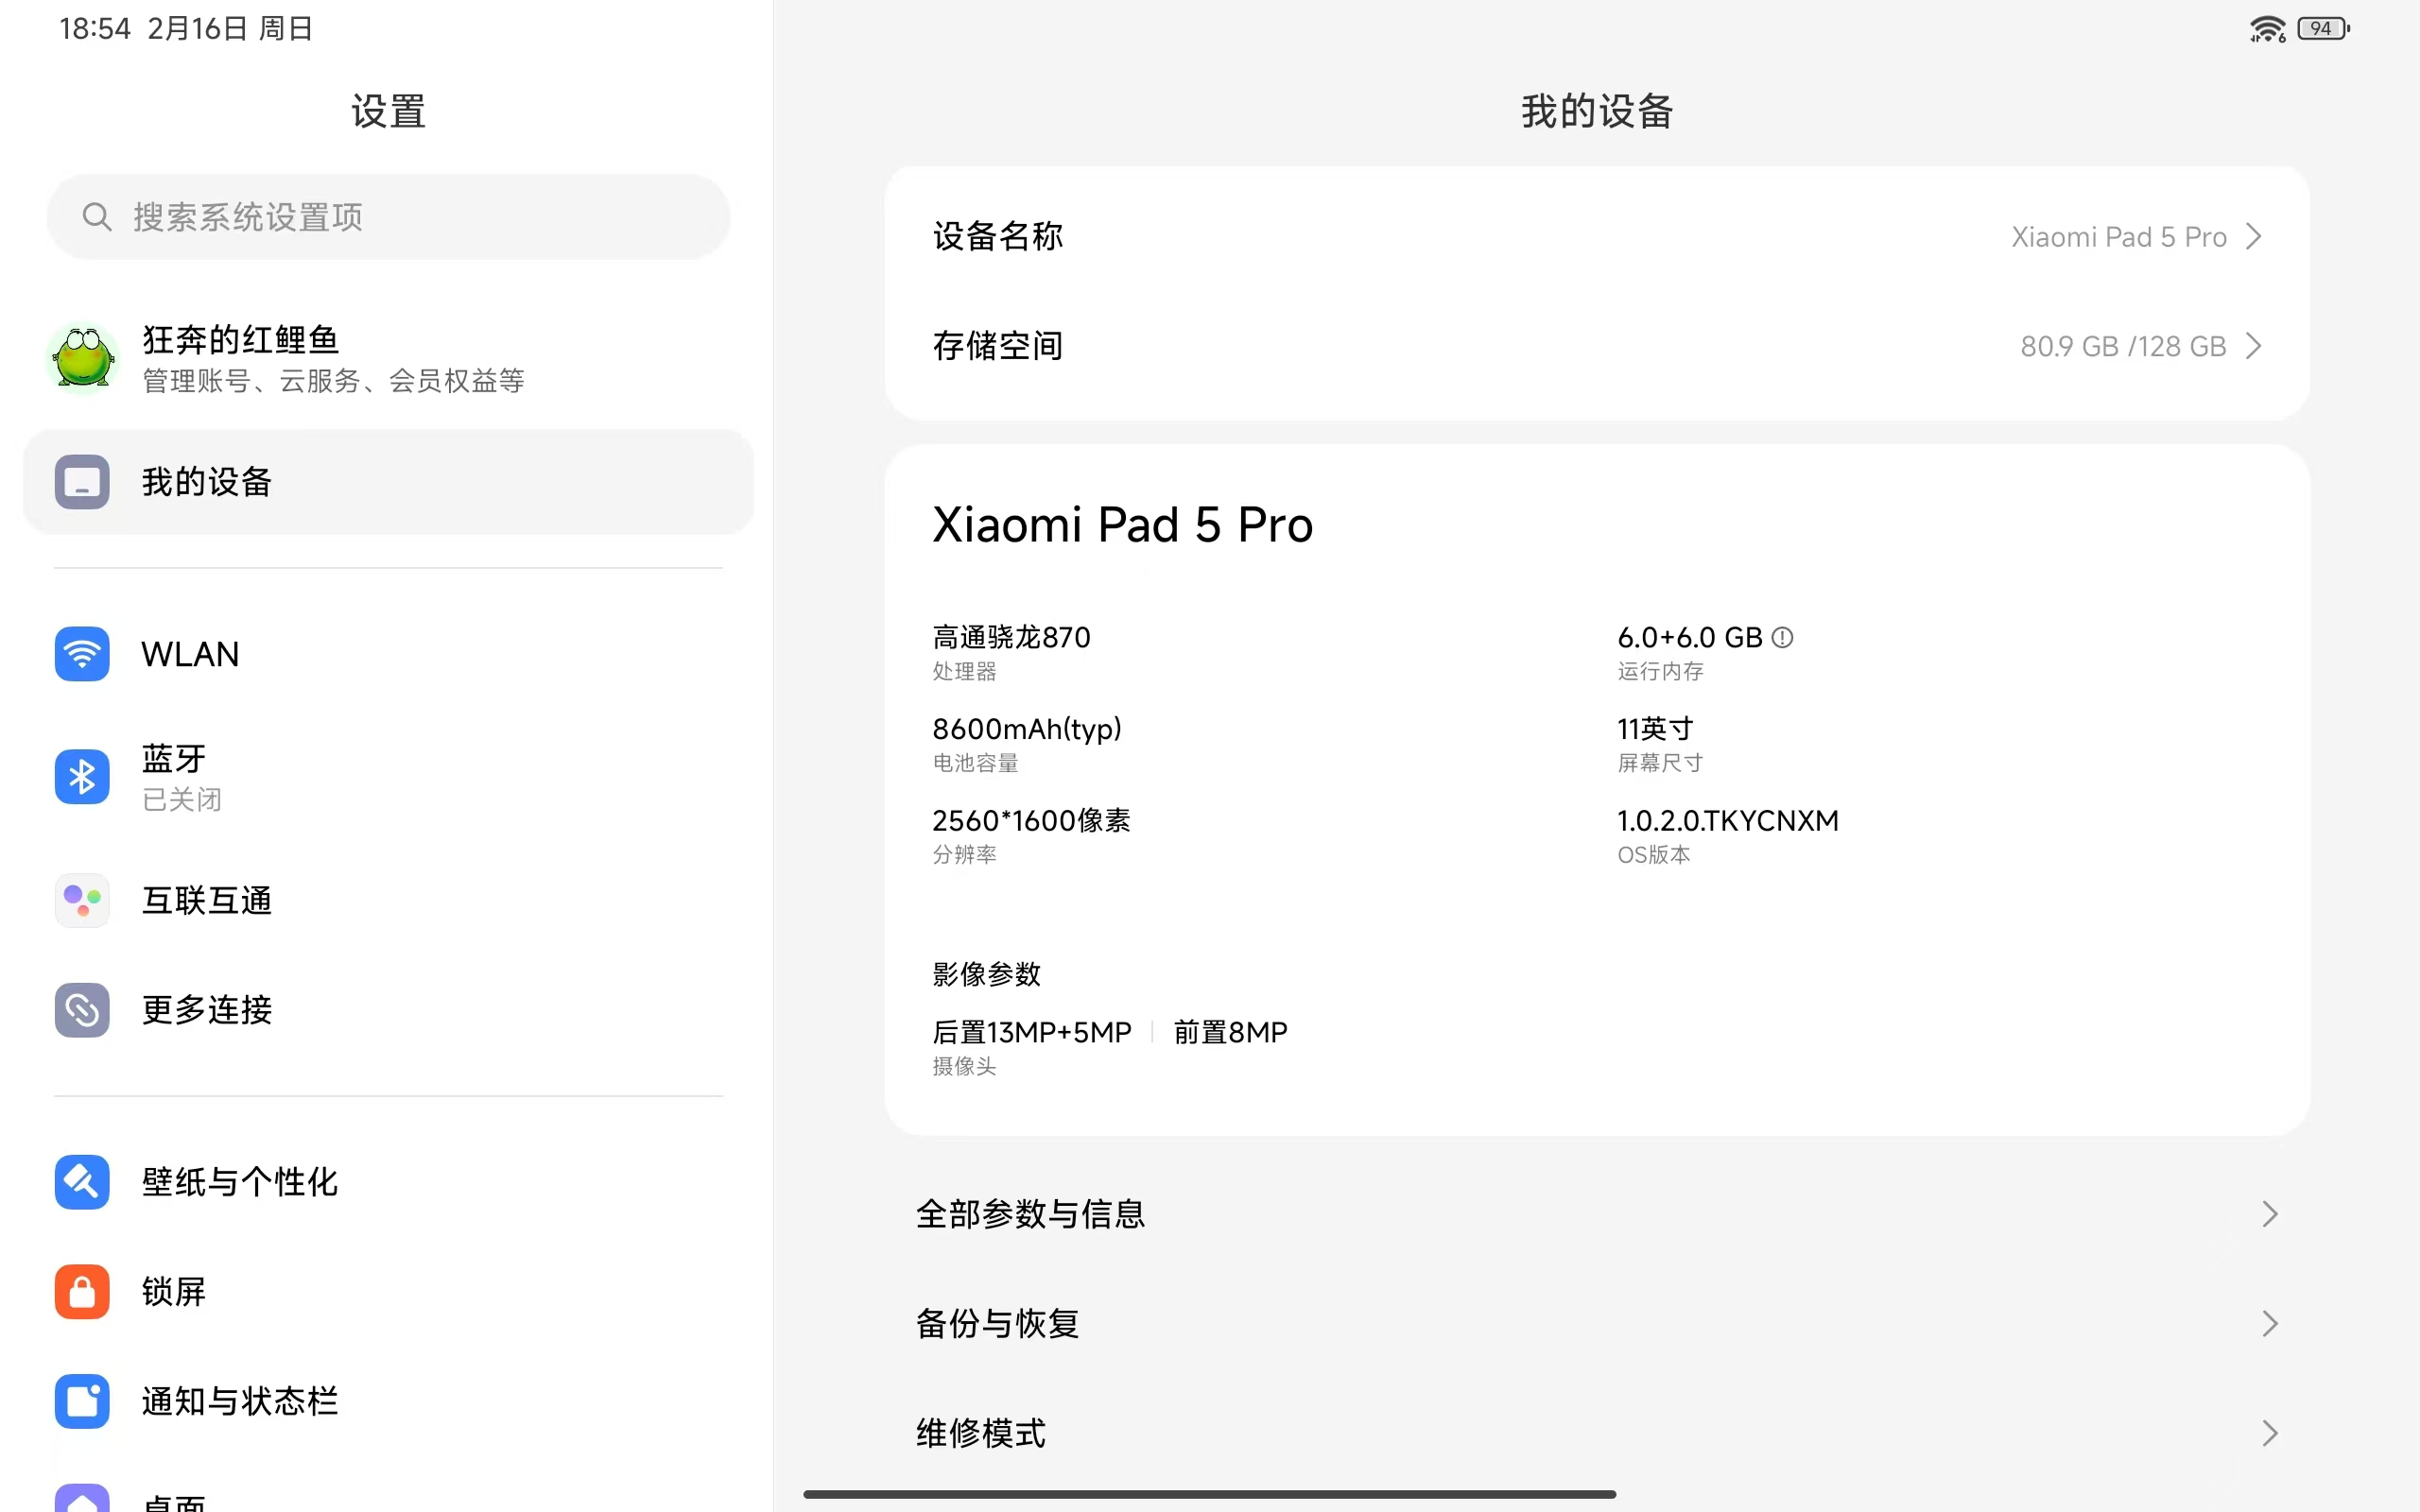Select 我的设备 in the settings sidebar
This screenshot has height=1512, width=2420.
[x=388, y=482]
